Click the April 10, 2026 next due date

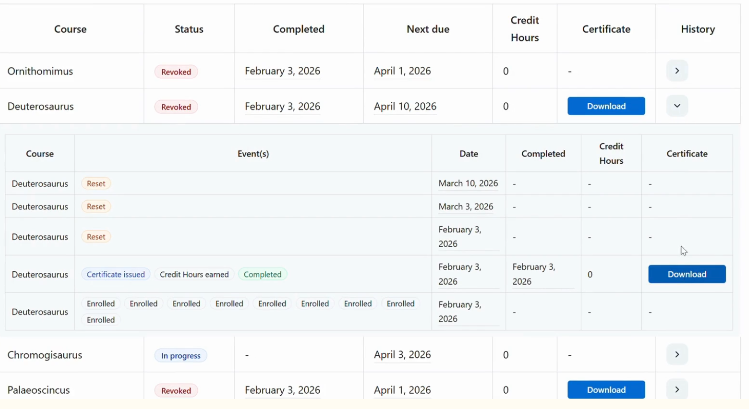tap(405, 106)
